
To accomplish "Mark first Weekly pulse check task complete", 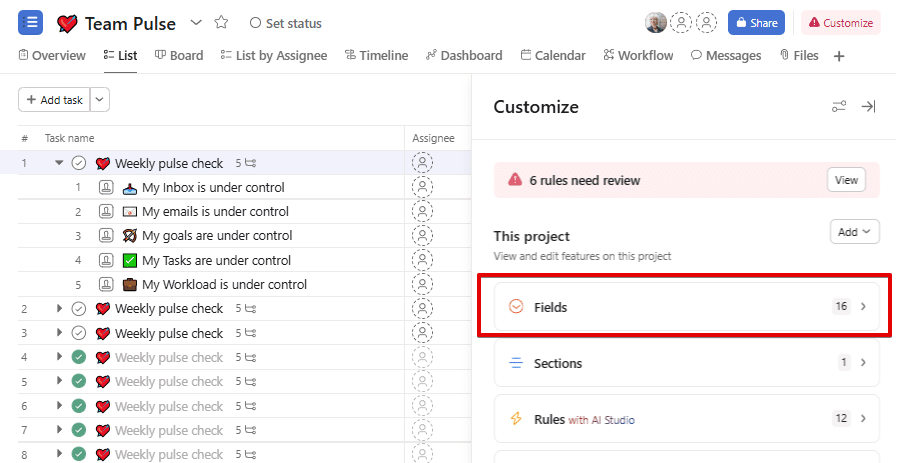I will click(79, 163).
